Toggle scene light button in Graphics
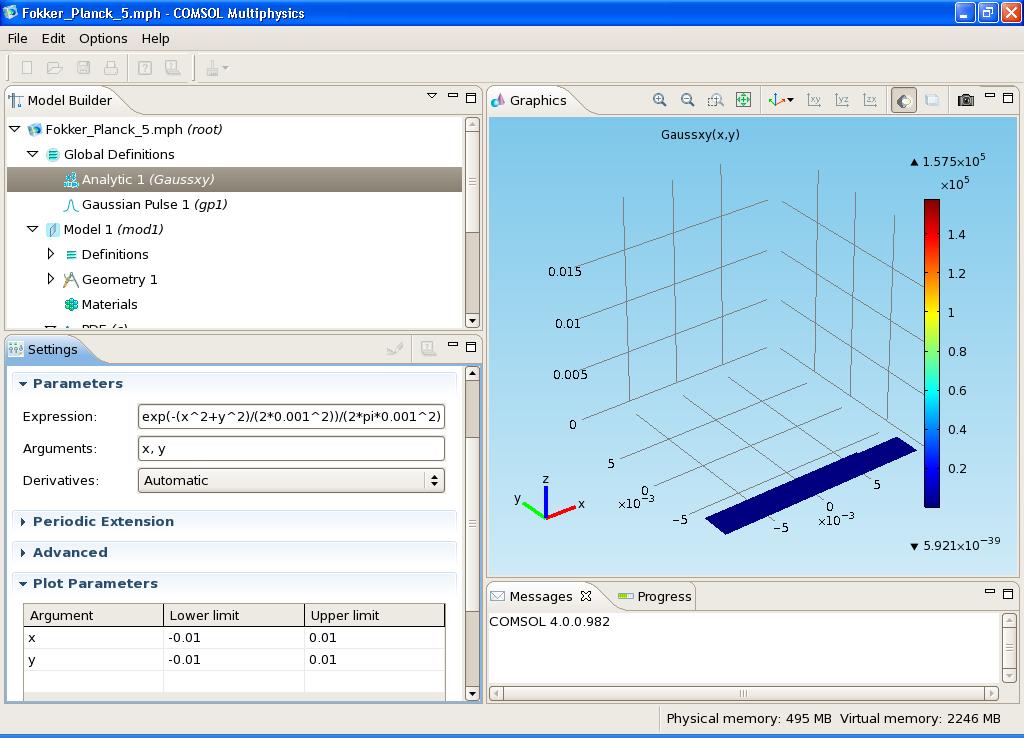 coord(903,100)
